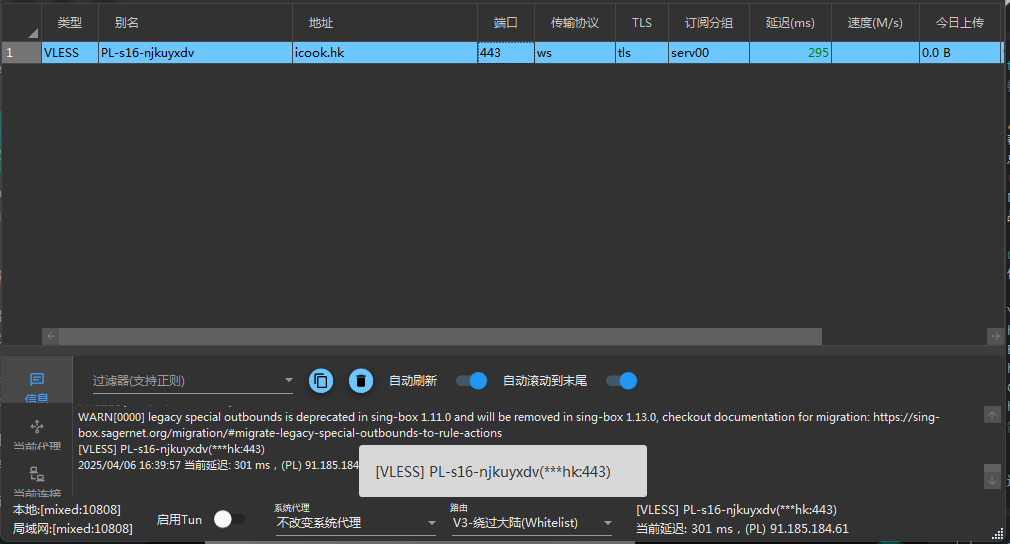1010x544 pixels.
Task: Click the icook.hk address cell
Action: pyautogui.click(x=384, y=53)
